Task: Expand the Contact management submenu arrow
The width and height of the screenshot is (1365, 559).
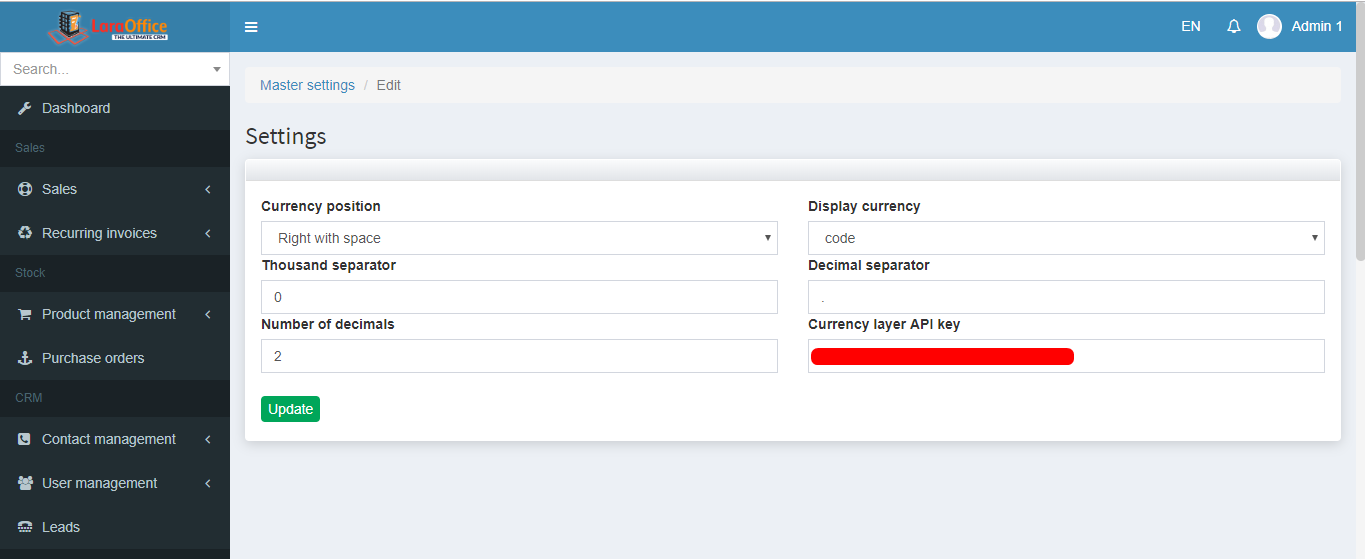Action: [x=207, y=439]
